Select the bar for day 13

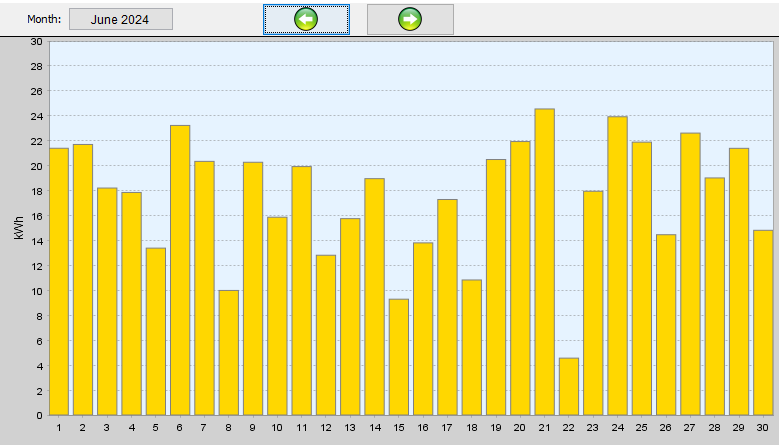point(350,317)
